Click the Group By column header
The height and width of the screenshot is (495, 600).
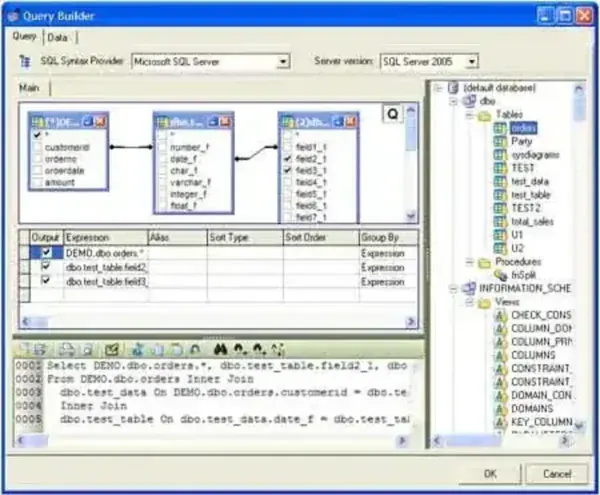388,238
